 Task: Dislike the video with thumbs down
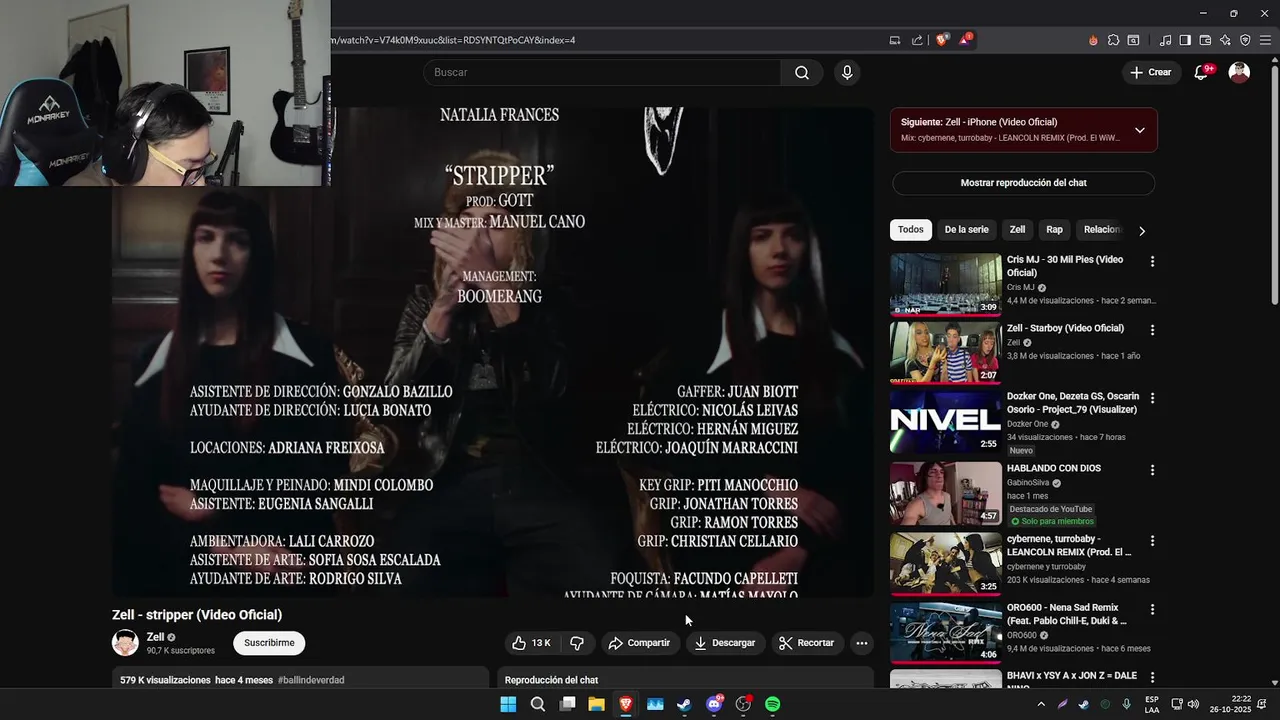577,643
